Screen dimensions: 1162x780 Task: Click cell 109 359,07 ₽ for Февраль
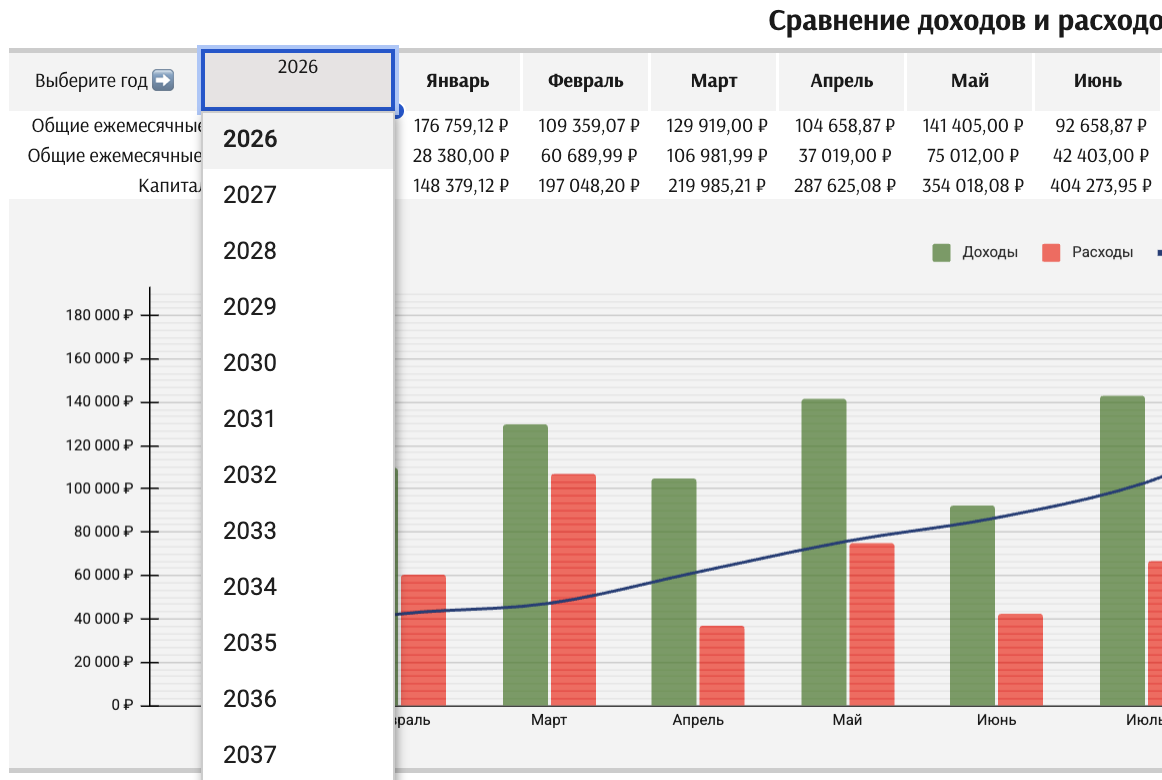pos(588,126)
